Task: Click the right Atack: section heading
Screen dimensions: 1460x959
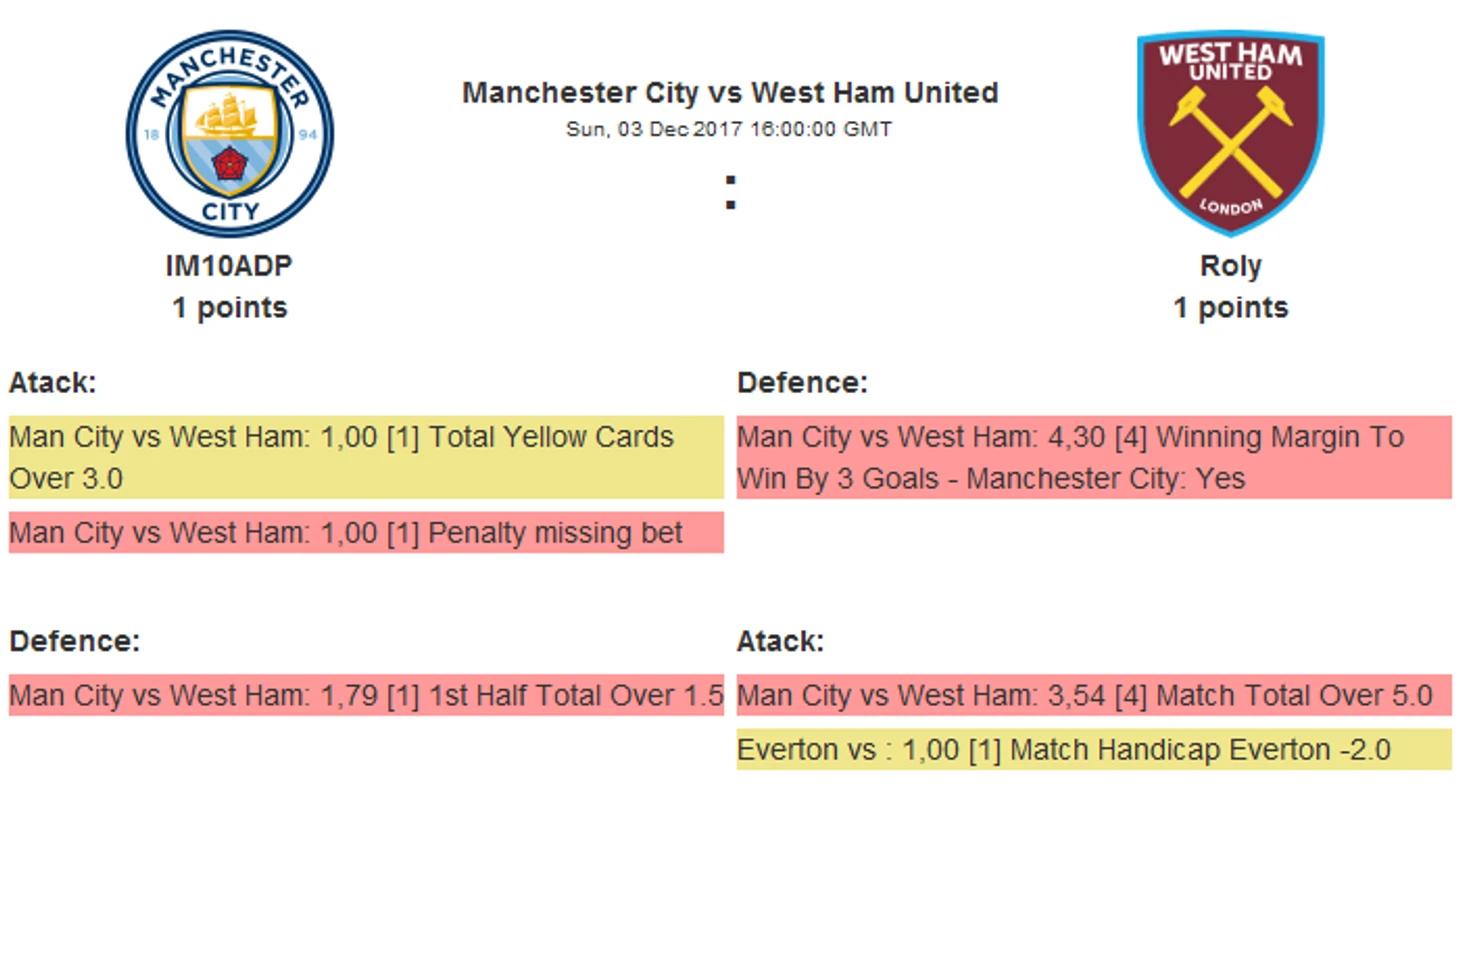Action: click(780, 641)
